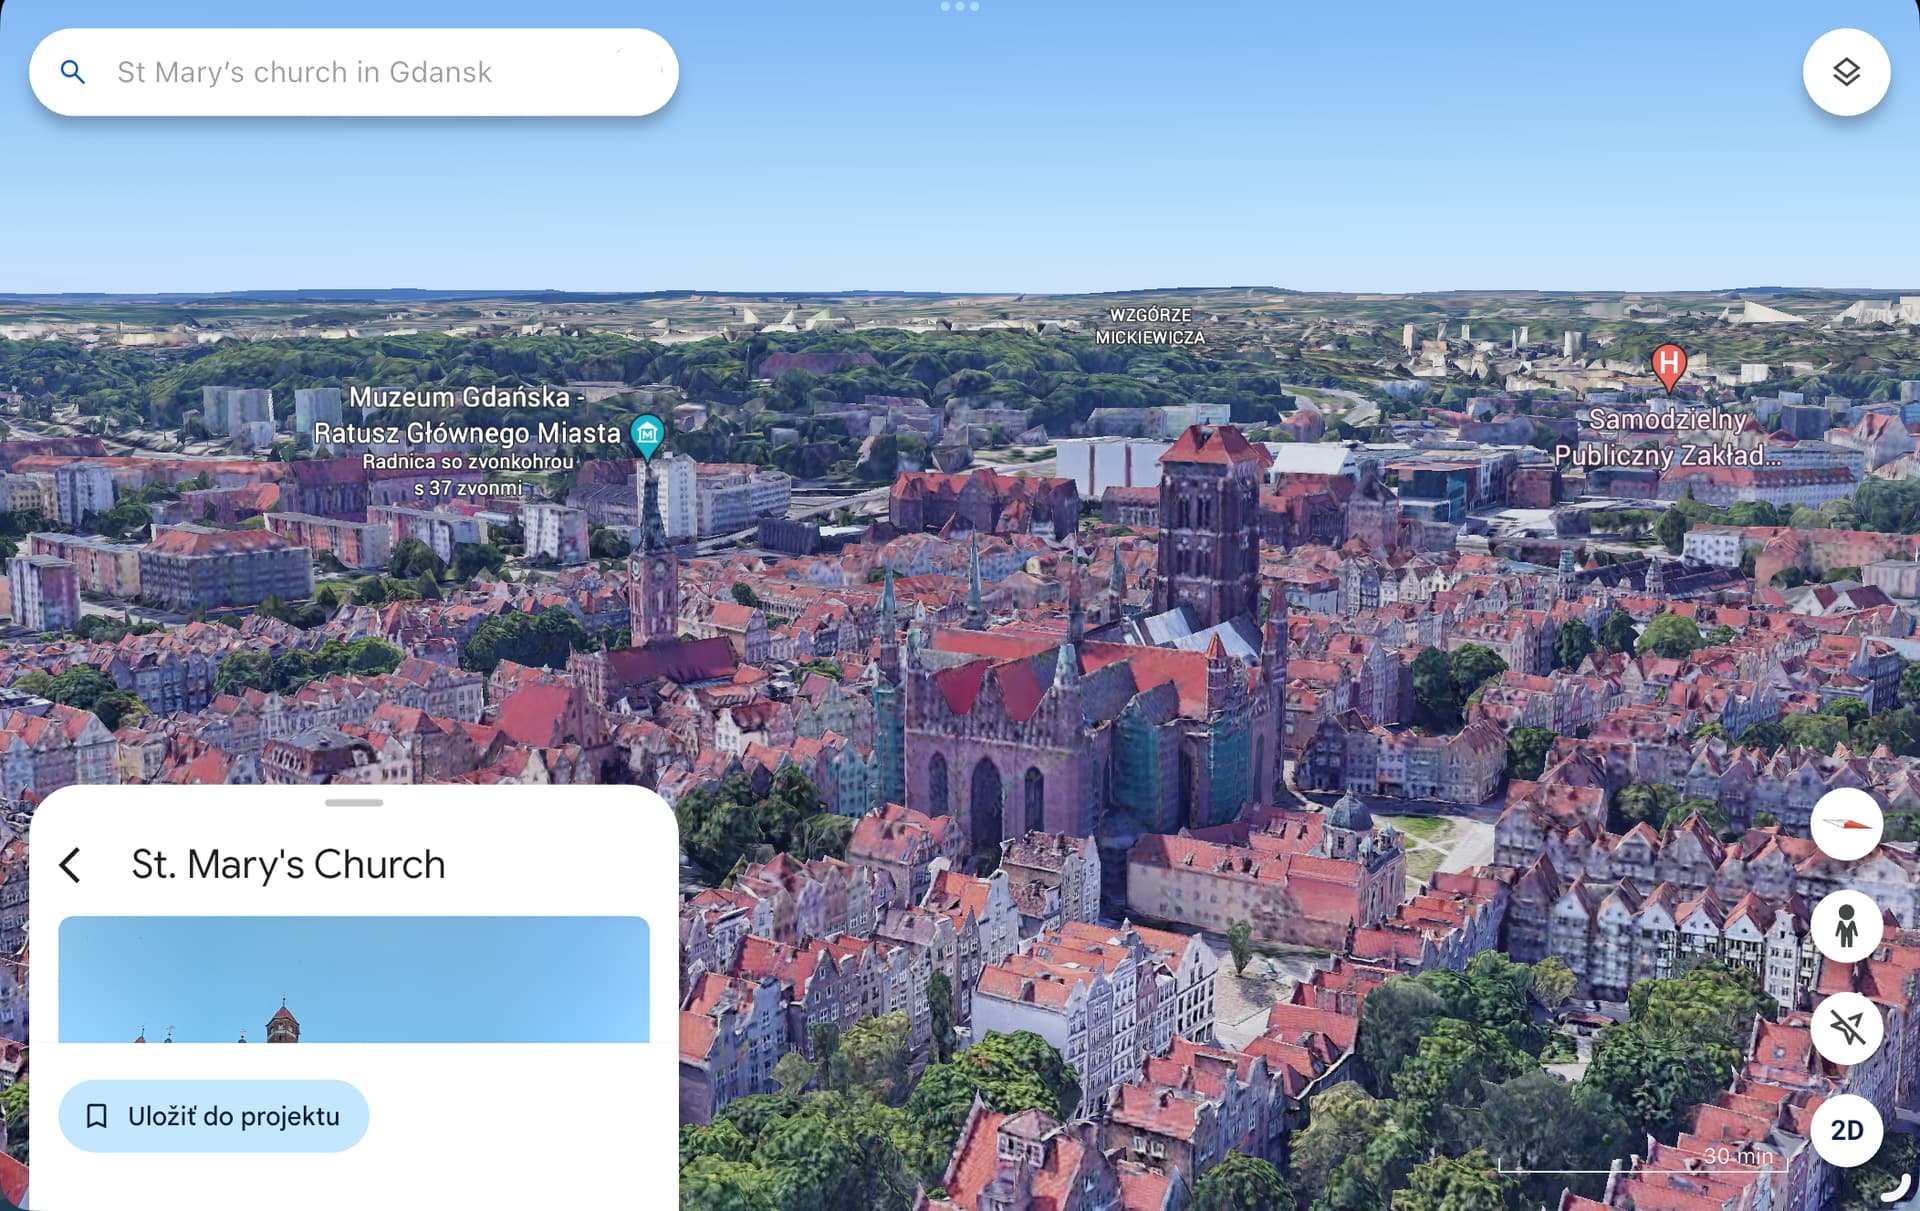Activate the Street View pegman

click(1846, 927)
